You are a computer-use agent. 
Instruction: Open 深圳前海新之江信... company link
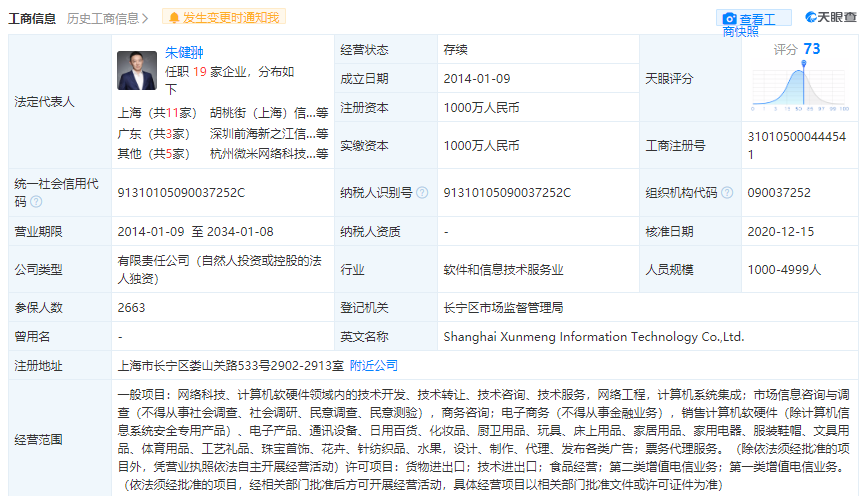(x=269, y=134)
